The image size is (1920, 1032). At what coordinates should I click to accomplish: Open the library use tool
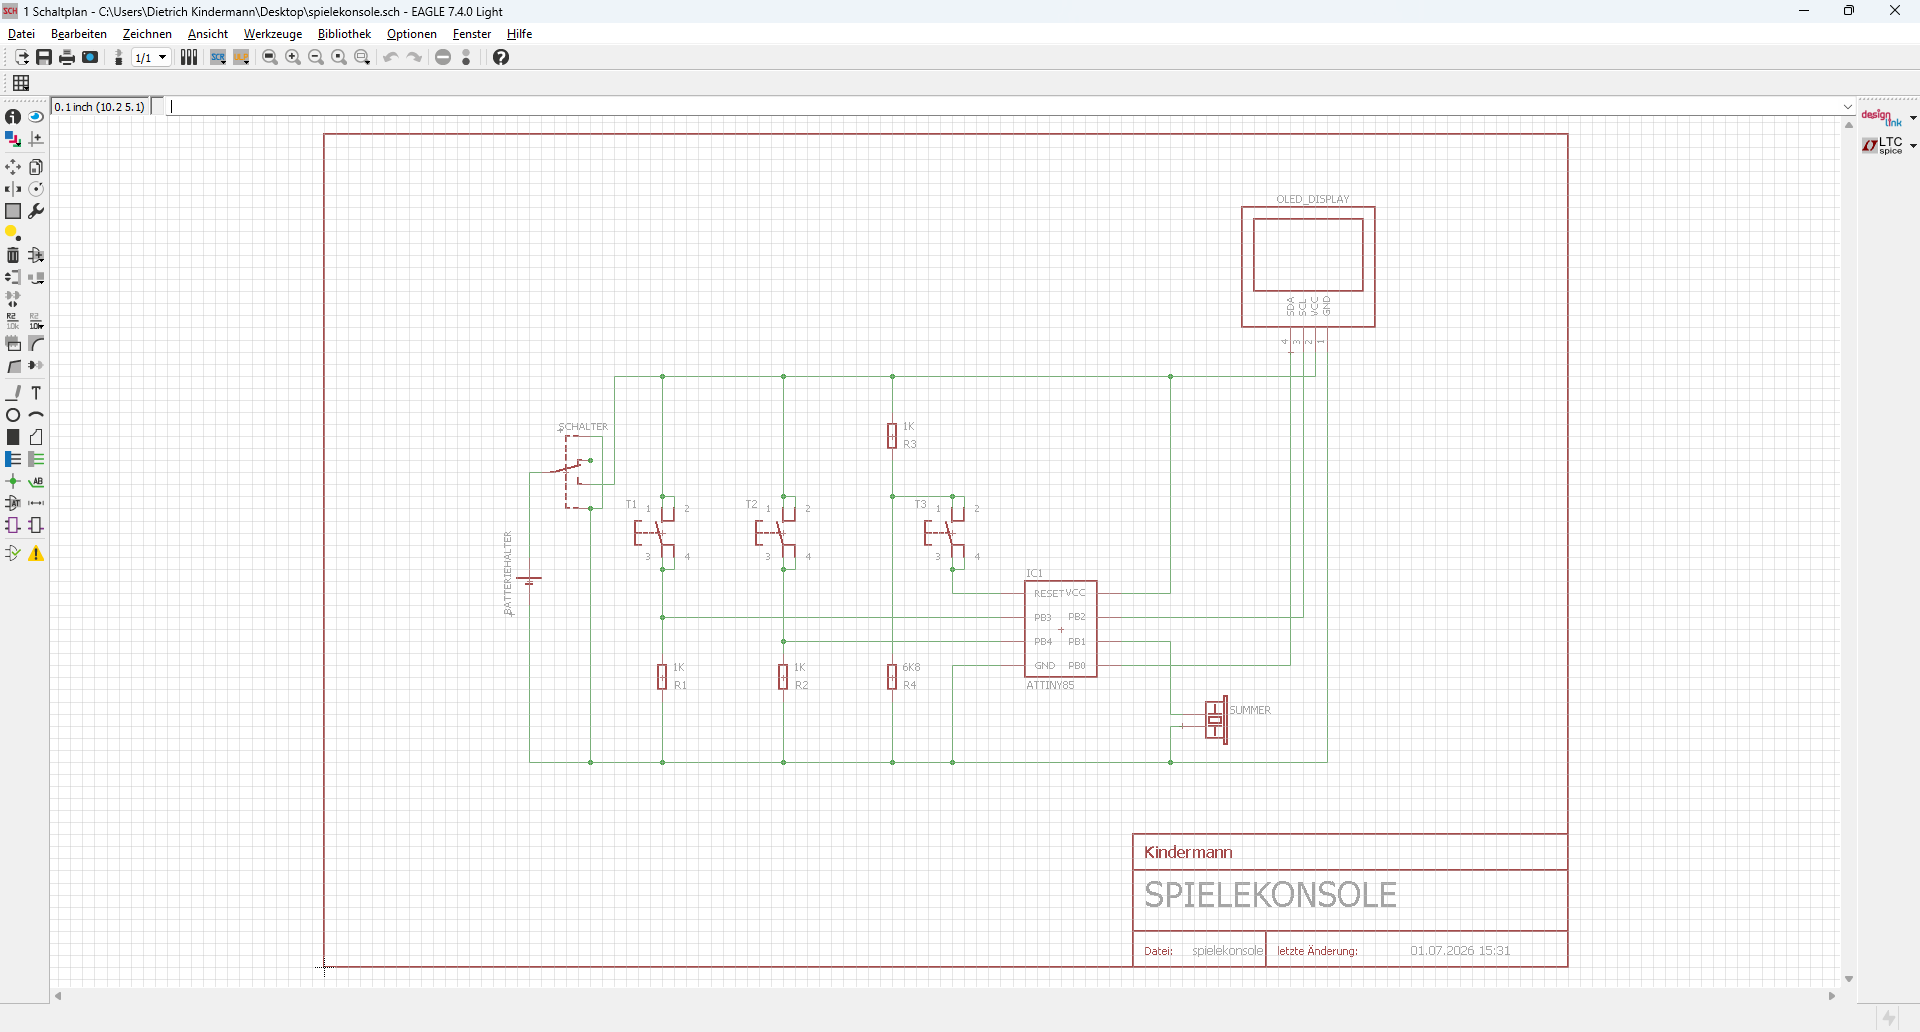point(189,58)
